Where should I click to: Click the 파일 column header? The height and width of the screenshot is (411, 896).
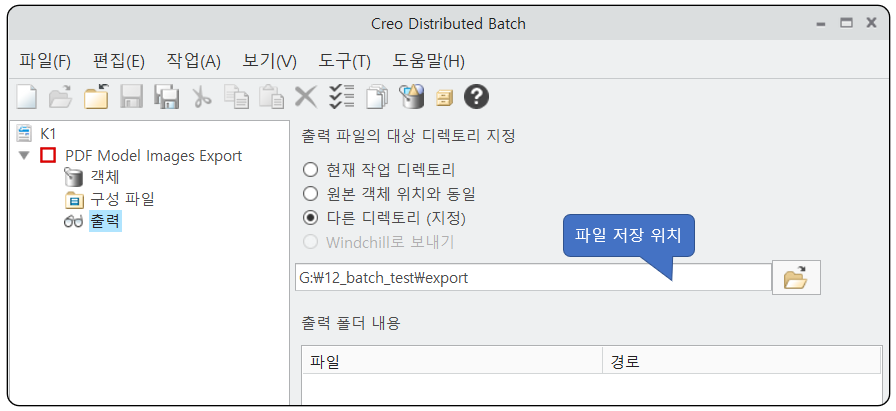tap(452, 361)
